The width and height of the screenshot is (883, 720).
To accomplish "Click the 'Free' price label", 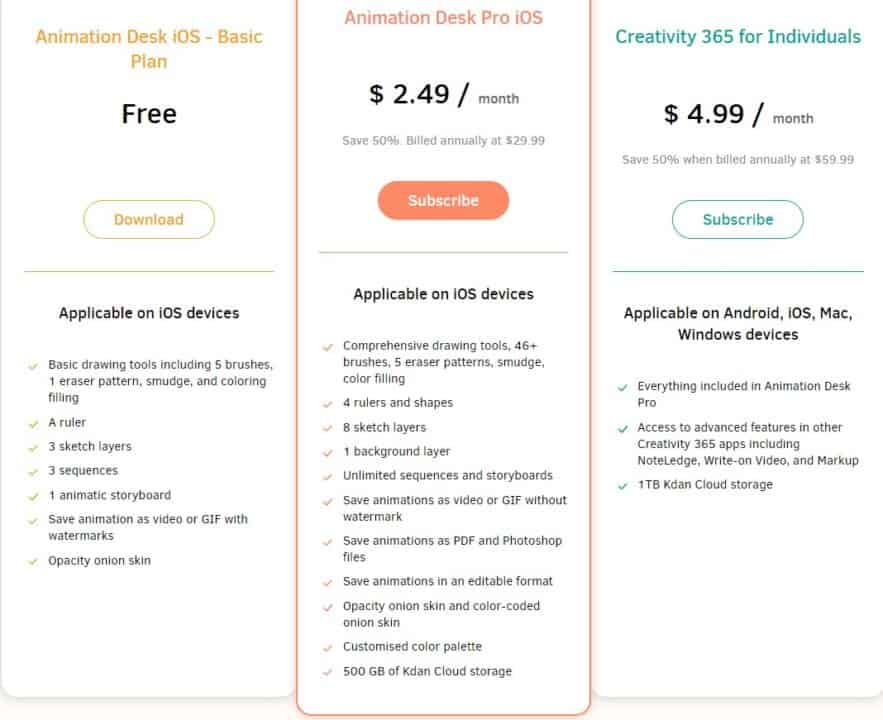I will pyautogui.click(x=148, y=114).
